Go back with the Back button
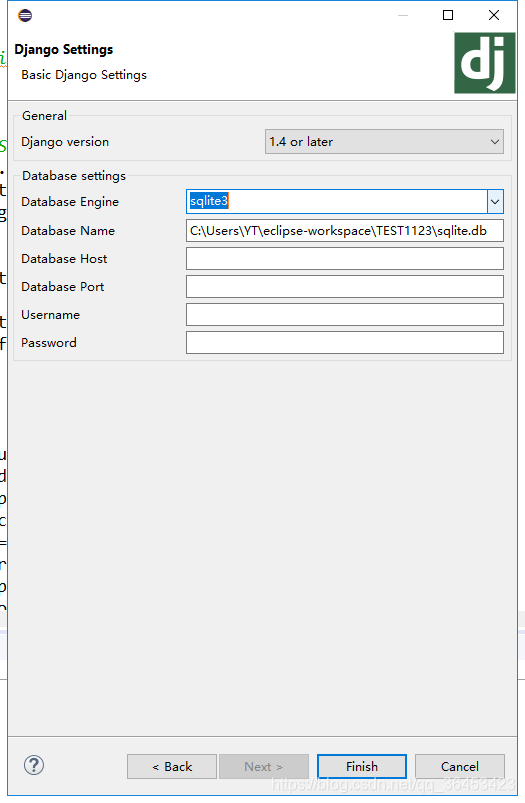The width and height of the screenshot is (525, 803). click(x=172, y=767)
